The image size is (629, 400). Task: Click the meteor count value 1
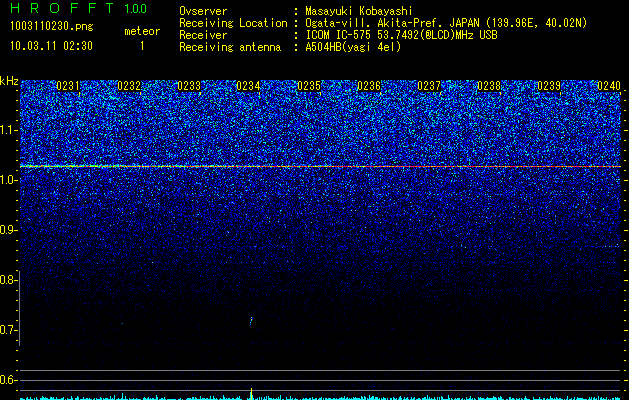point(142,46)
